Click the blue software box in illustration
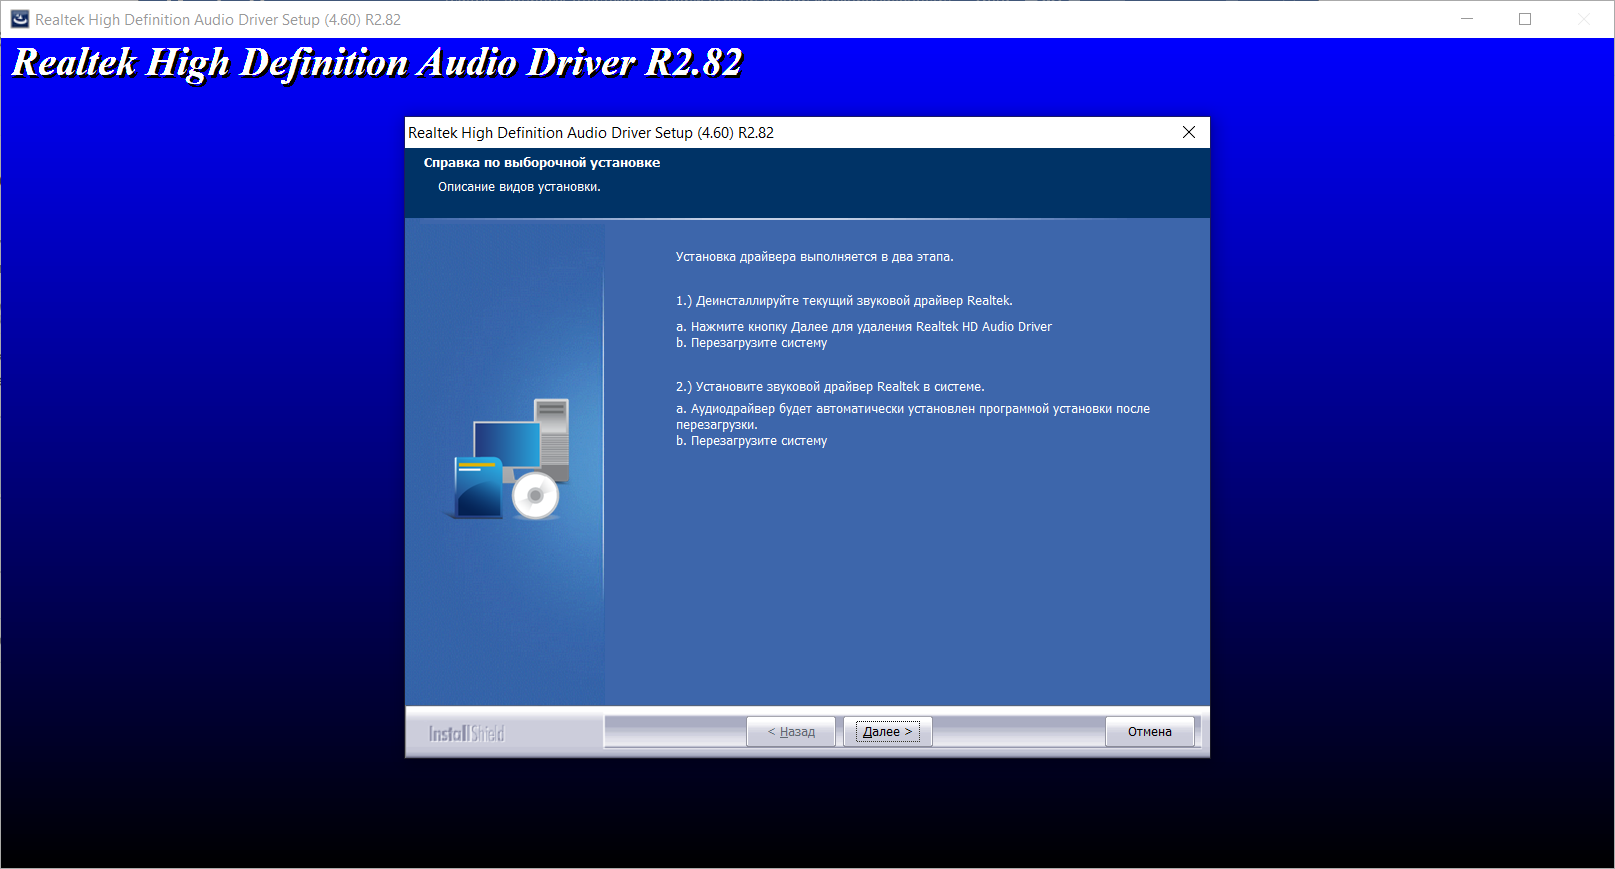The image size is (1615, 869). (477, 487)
